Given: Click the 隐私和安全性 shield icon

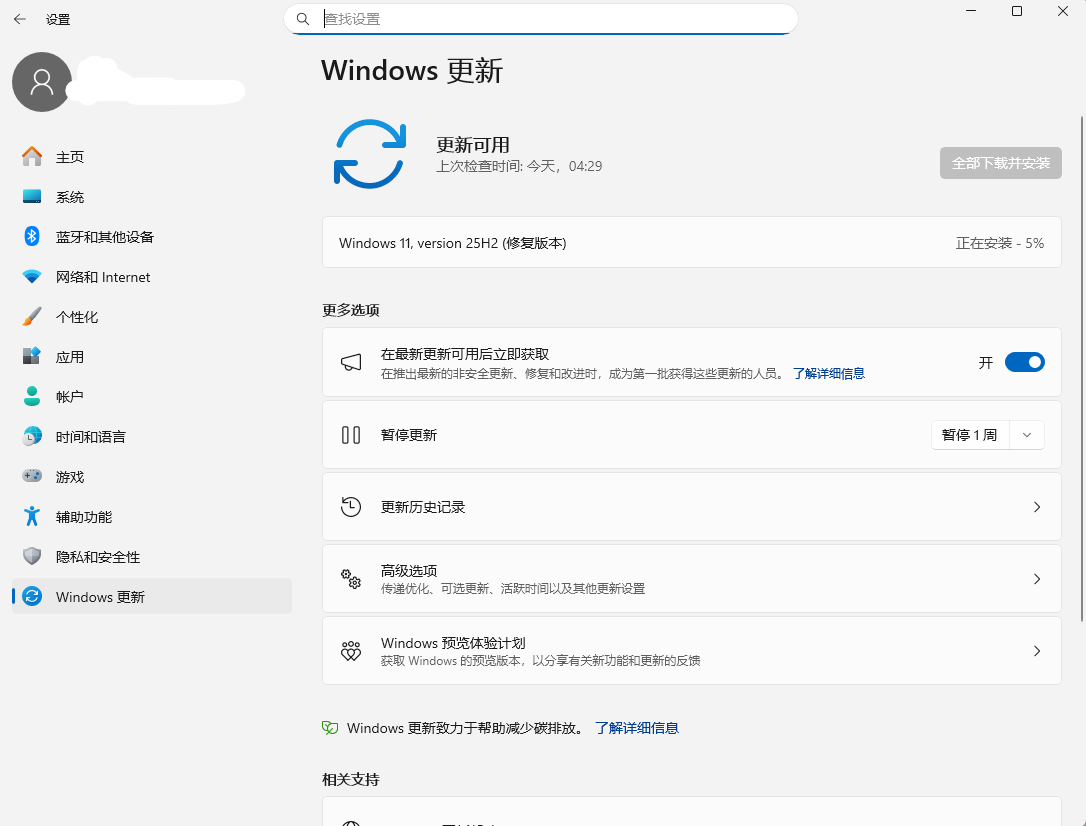Looking at the screenshot, I should [x=32, y=556].
